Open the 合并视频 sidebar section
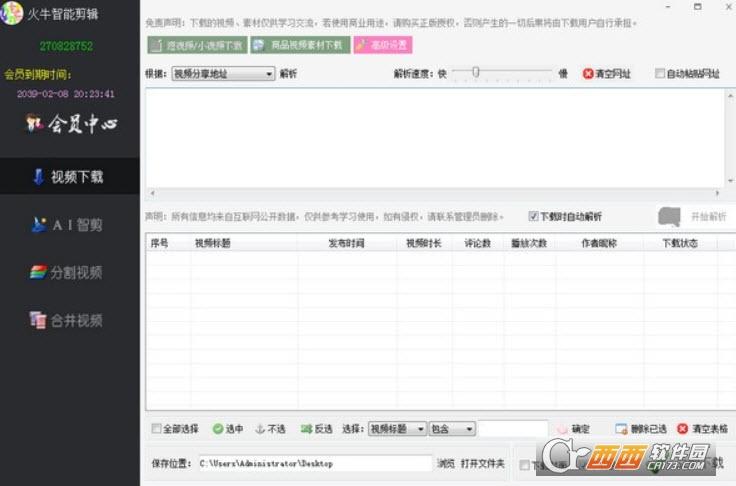736x486 pixels. [69, 321]
